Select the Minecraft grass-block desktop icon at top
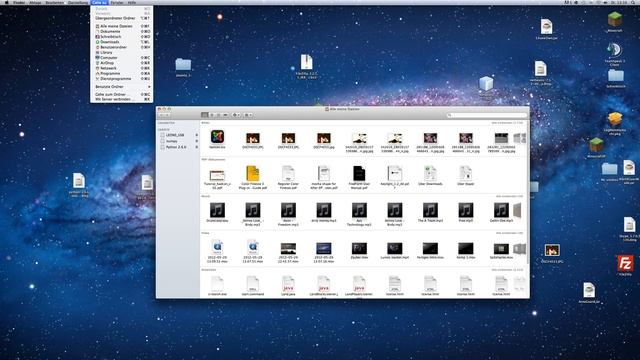 click(615, 19)
